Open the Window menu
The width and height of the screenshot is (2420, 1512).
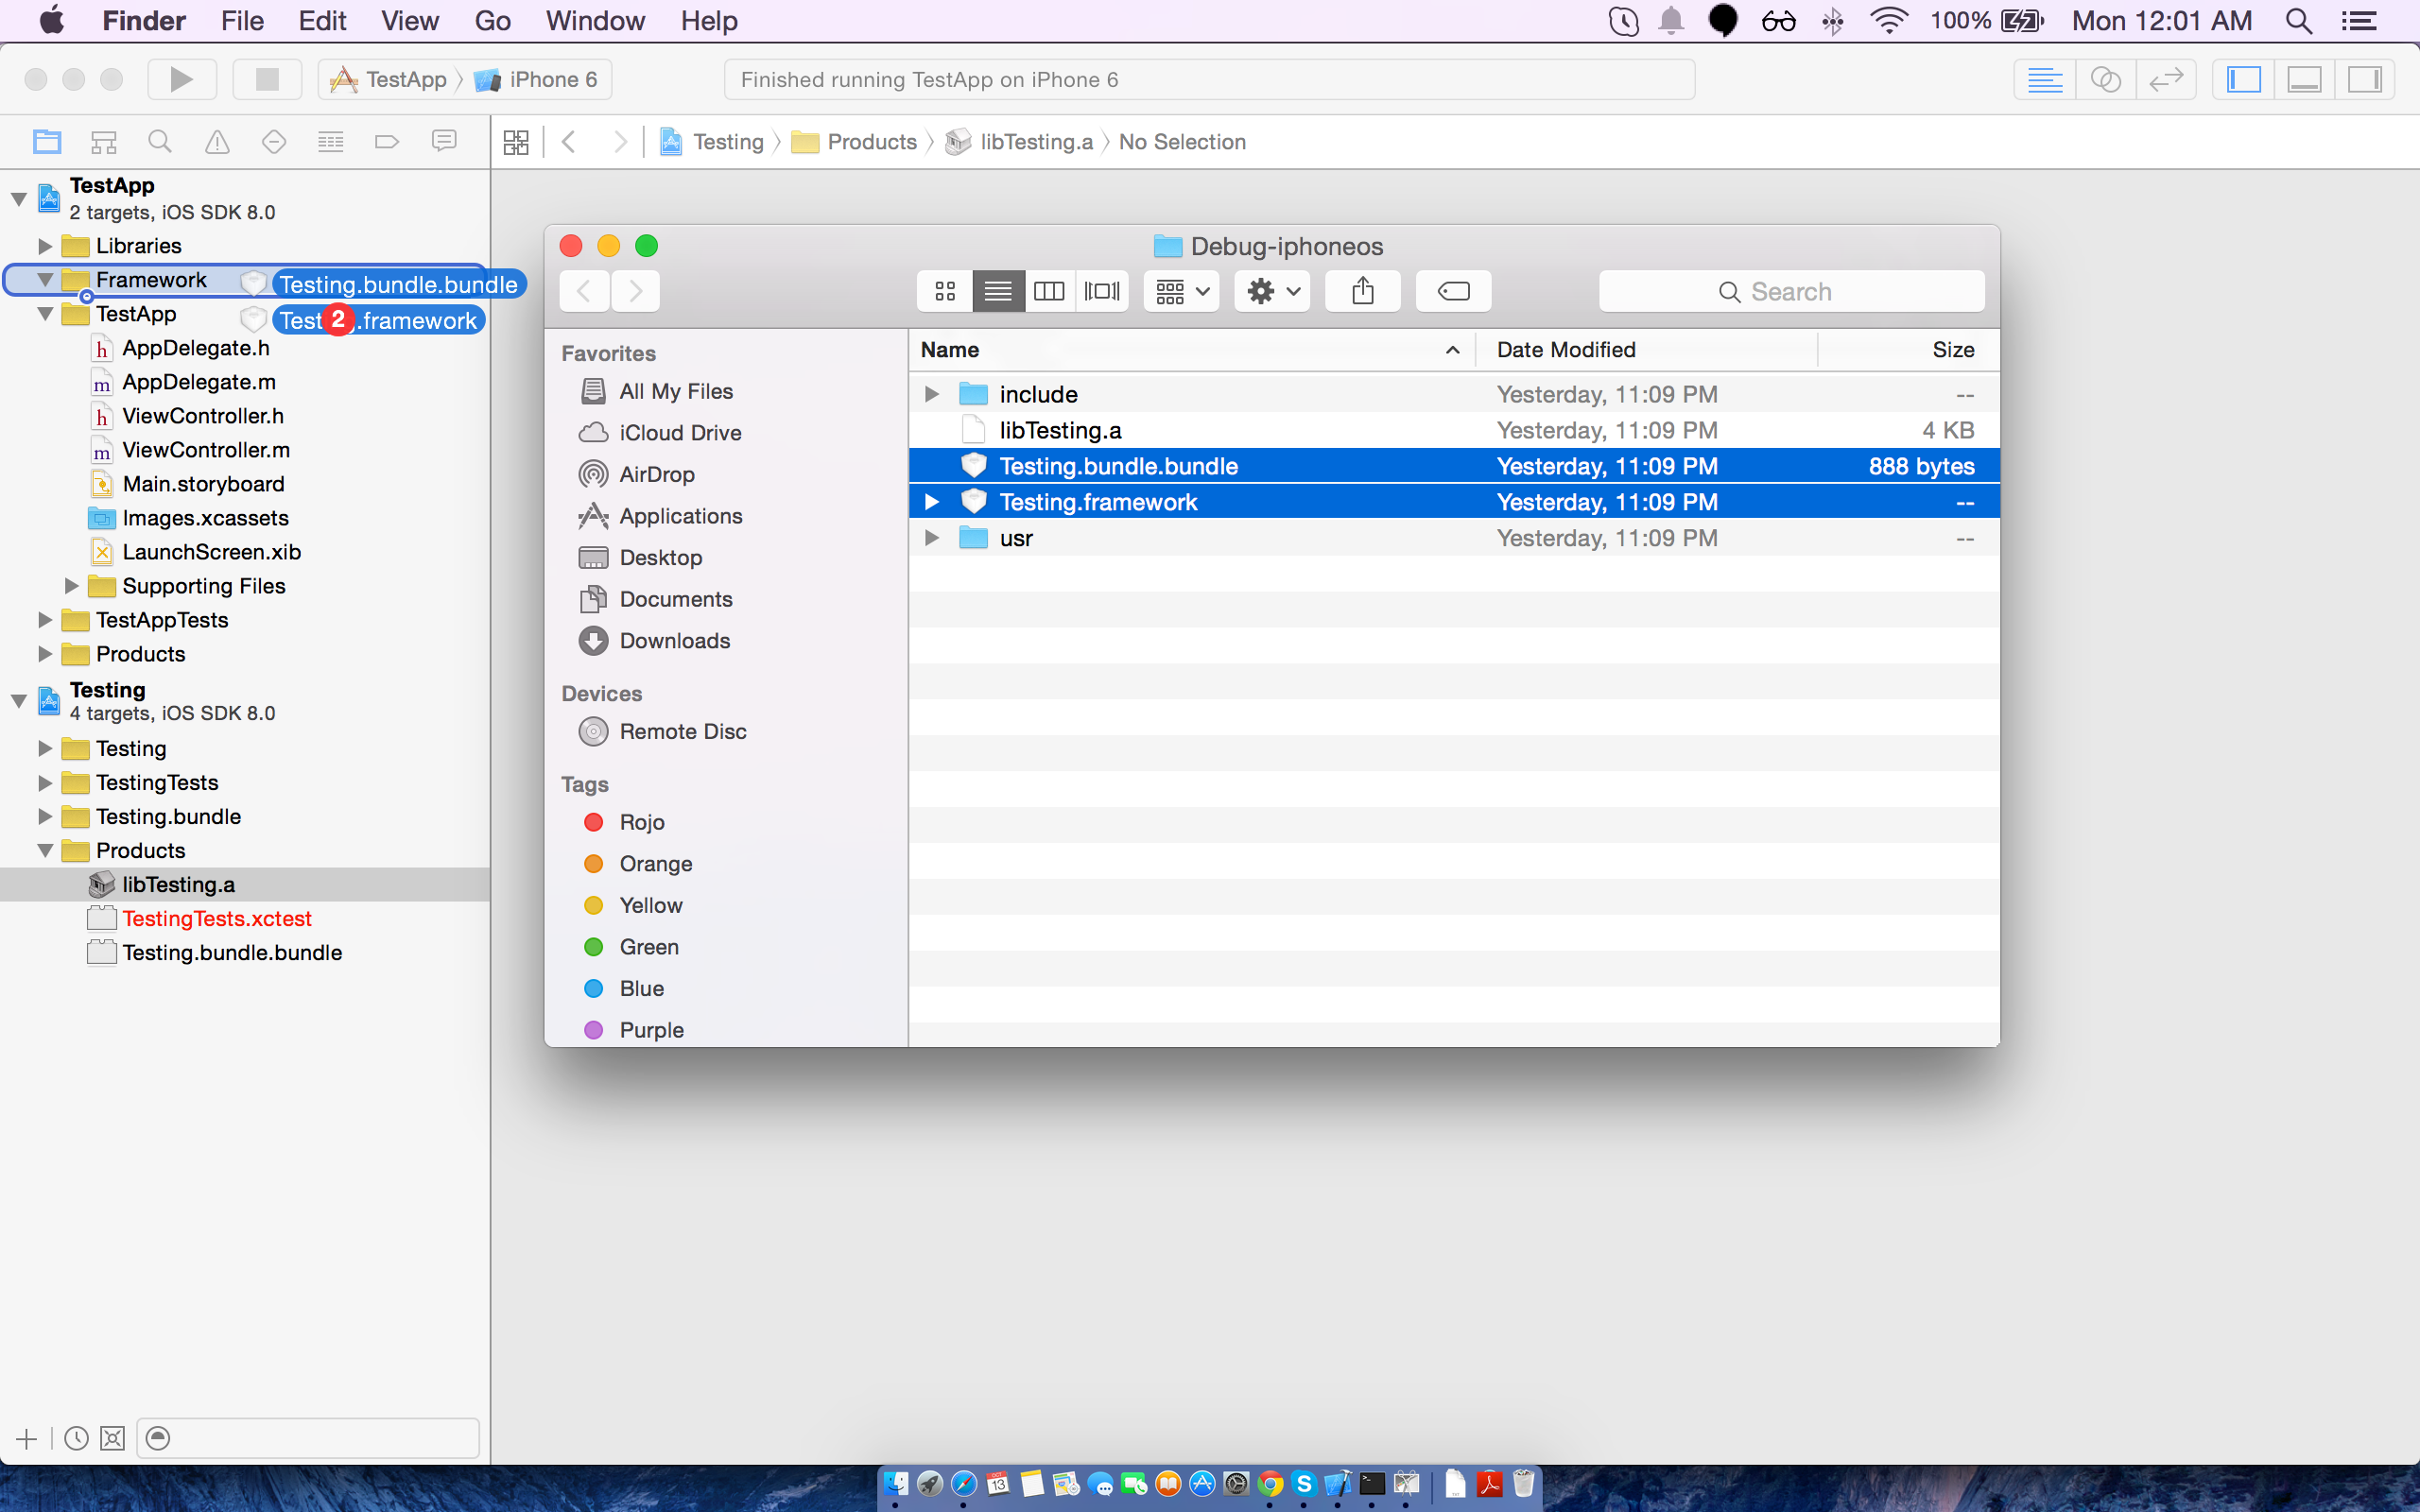coord(595,21)
